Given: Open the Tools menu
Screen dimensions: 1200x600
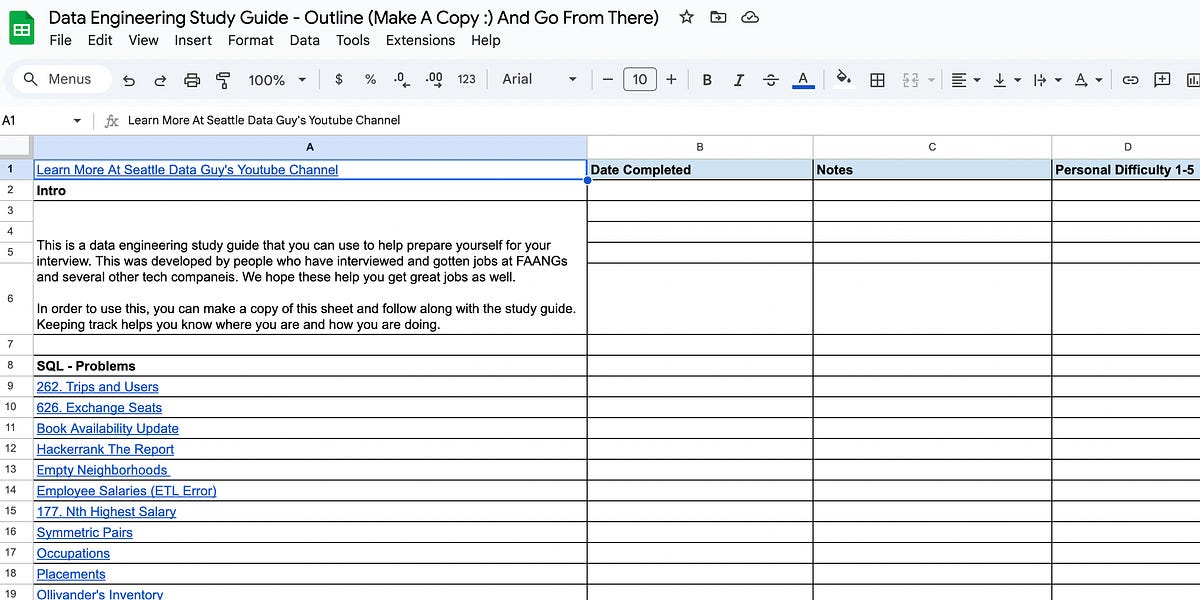Looking at the screenshot, I should [x=353, y=40].
